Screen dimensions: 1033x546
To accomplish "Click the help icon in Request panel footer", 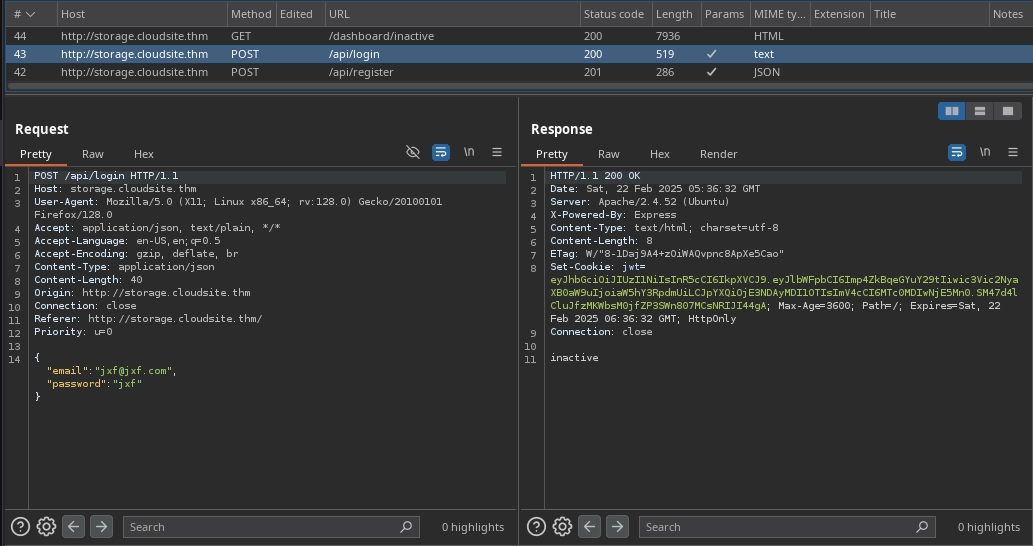I will coord(20,526).
